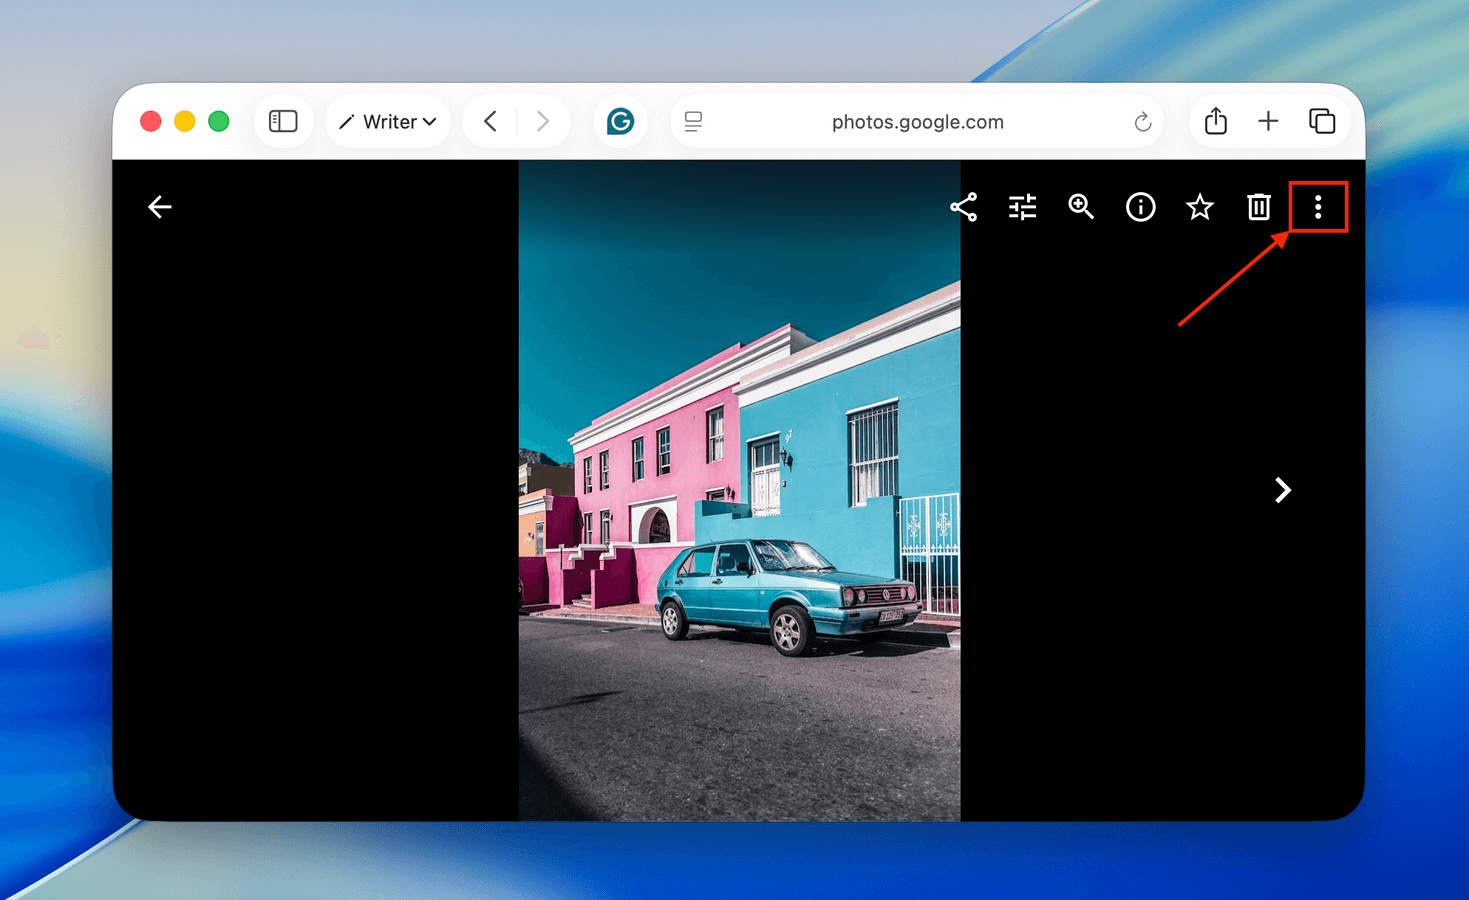Screen dimensions: 1469x900
Task: Open a new tab with plus
Action: tap(1268, 122)
